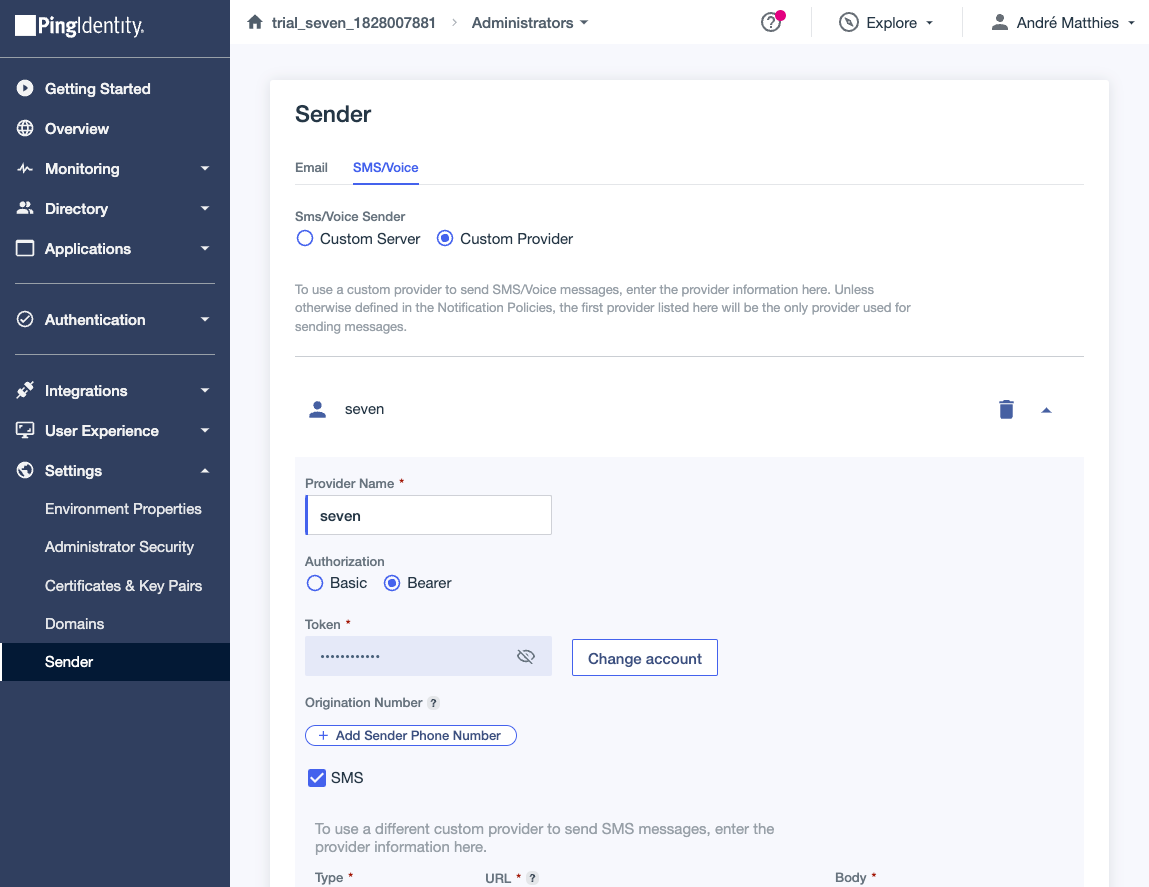Show the hidden token with eye icon

pos(526,656)
